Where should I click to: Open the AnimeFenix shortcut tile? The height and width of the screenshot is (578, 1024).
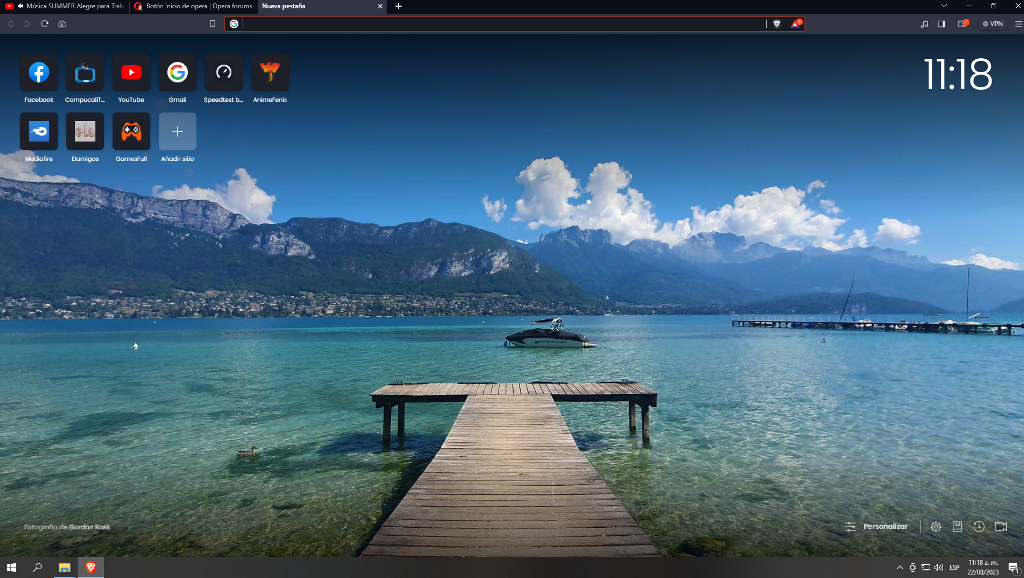270,73
